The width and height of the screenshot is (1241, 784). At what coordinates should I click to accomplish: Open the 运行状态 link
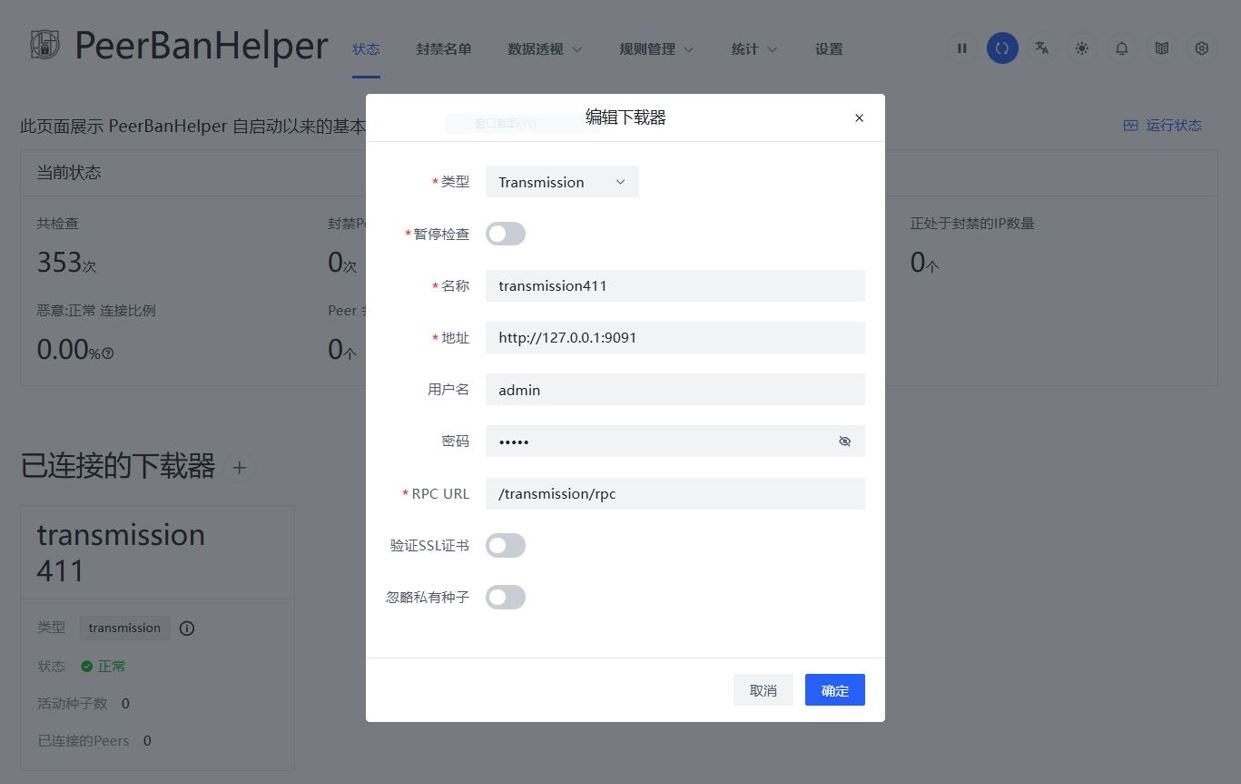1162,125
